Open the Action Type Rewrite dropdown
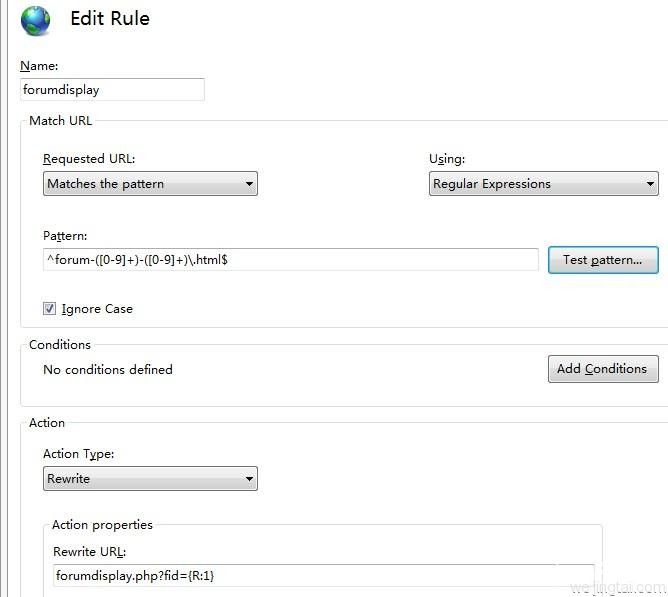This screenshot has height=597, width=668. click(x=150, y=479)
